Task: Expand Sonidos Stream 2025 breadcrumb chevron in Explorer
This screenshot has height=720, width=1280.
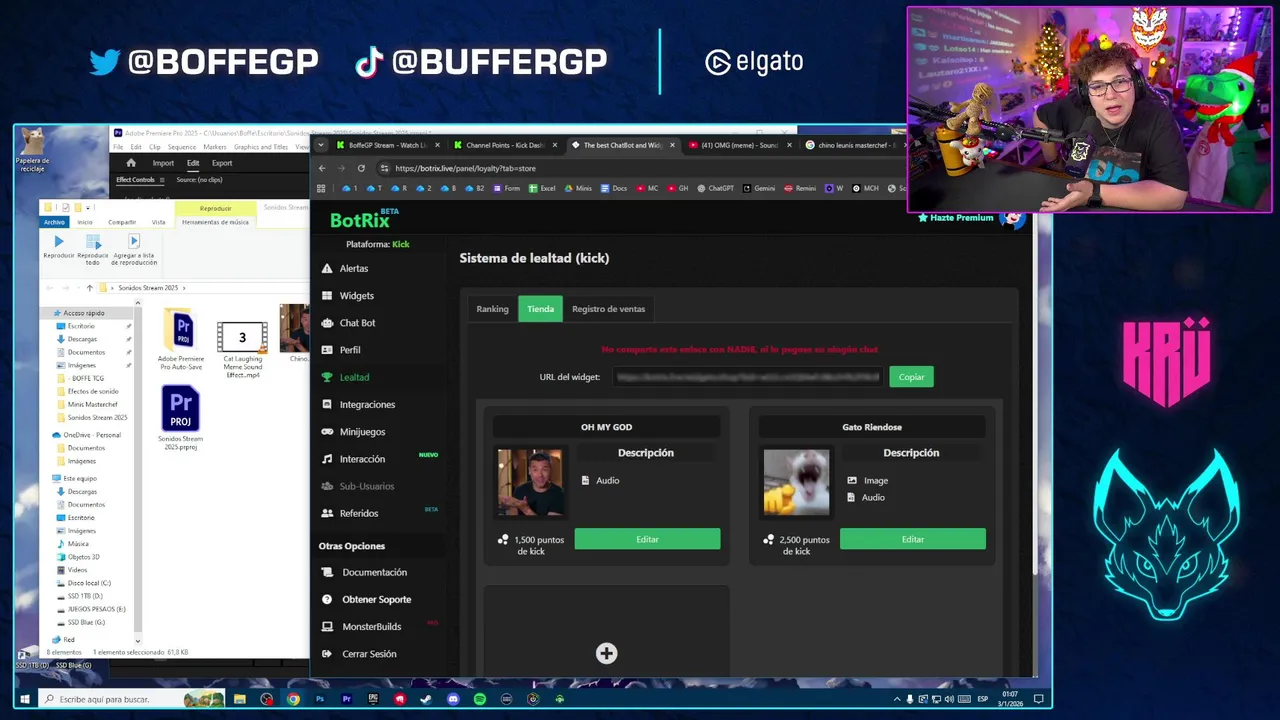Action: [183, 288]
